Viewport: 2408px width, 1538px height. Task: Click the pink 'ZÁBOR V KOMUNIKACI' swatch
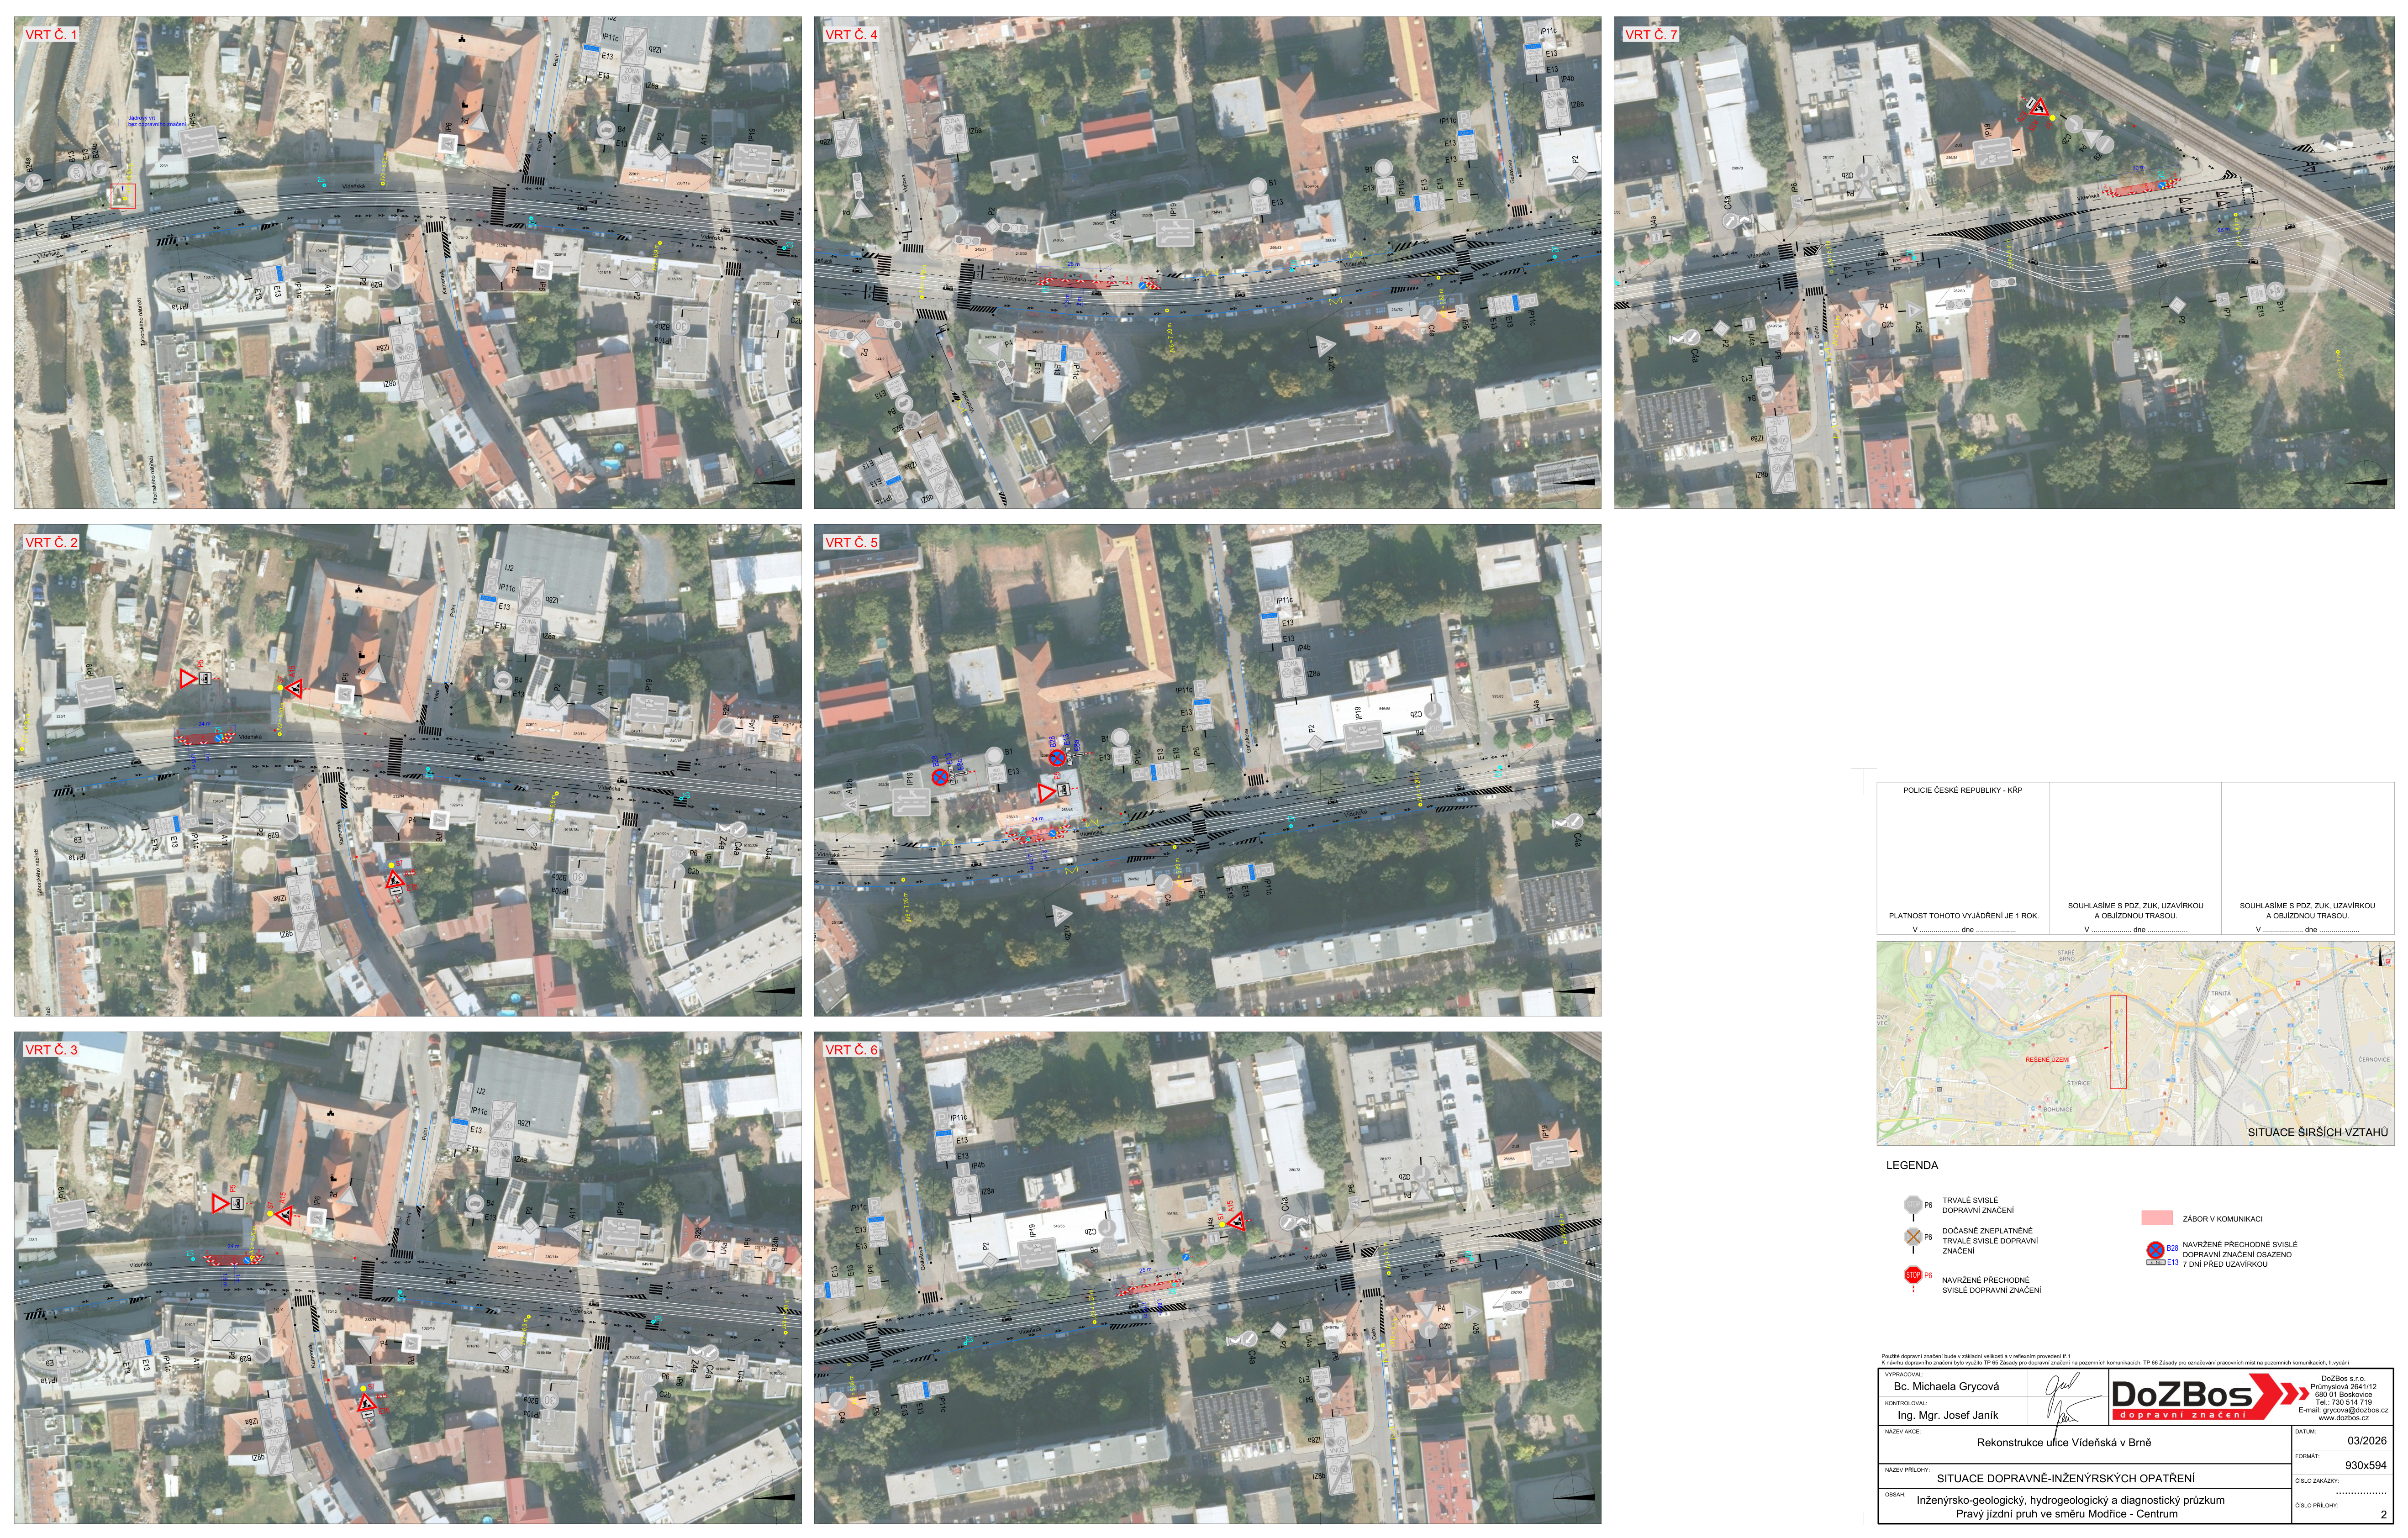[x=2157, y=1218]
